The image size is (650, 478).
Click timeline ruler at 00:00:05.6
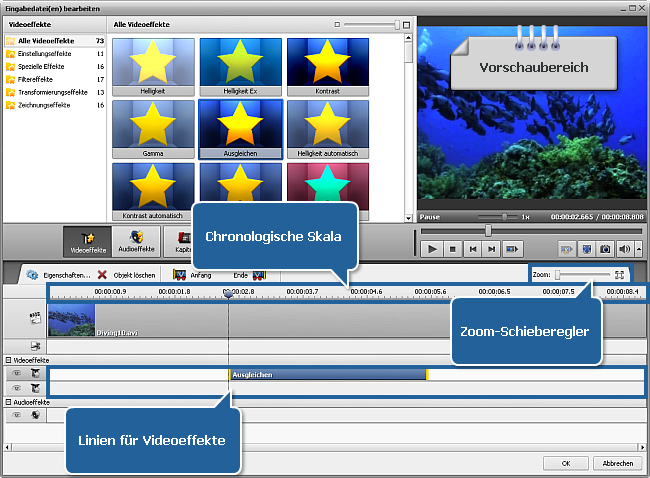point(430,291)
